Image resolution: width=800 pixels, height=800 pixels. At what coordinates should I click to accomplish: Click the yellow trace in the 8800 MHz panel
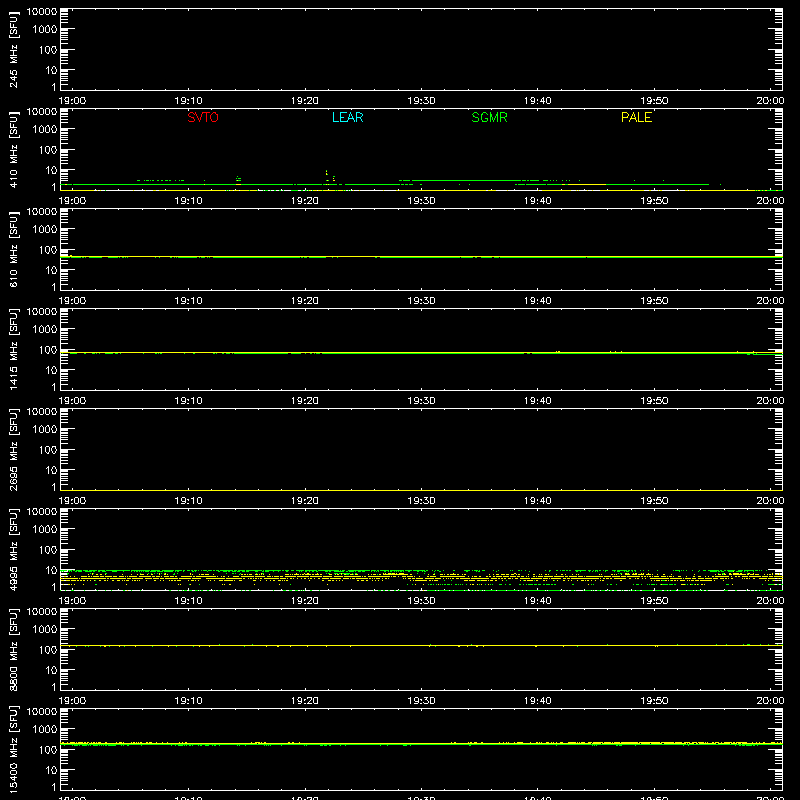coord(421,645)
